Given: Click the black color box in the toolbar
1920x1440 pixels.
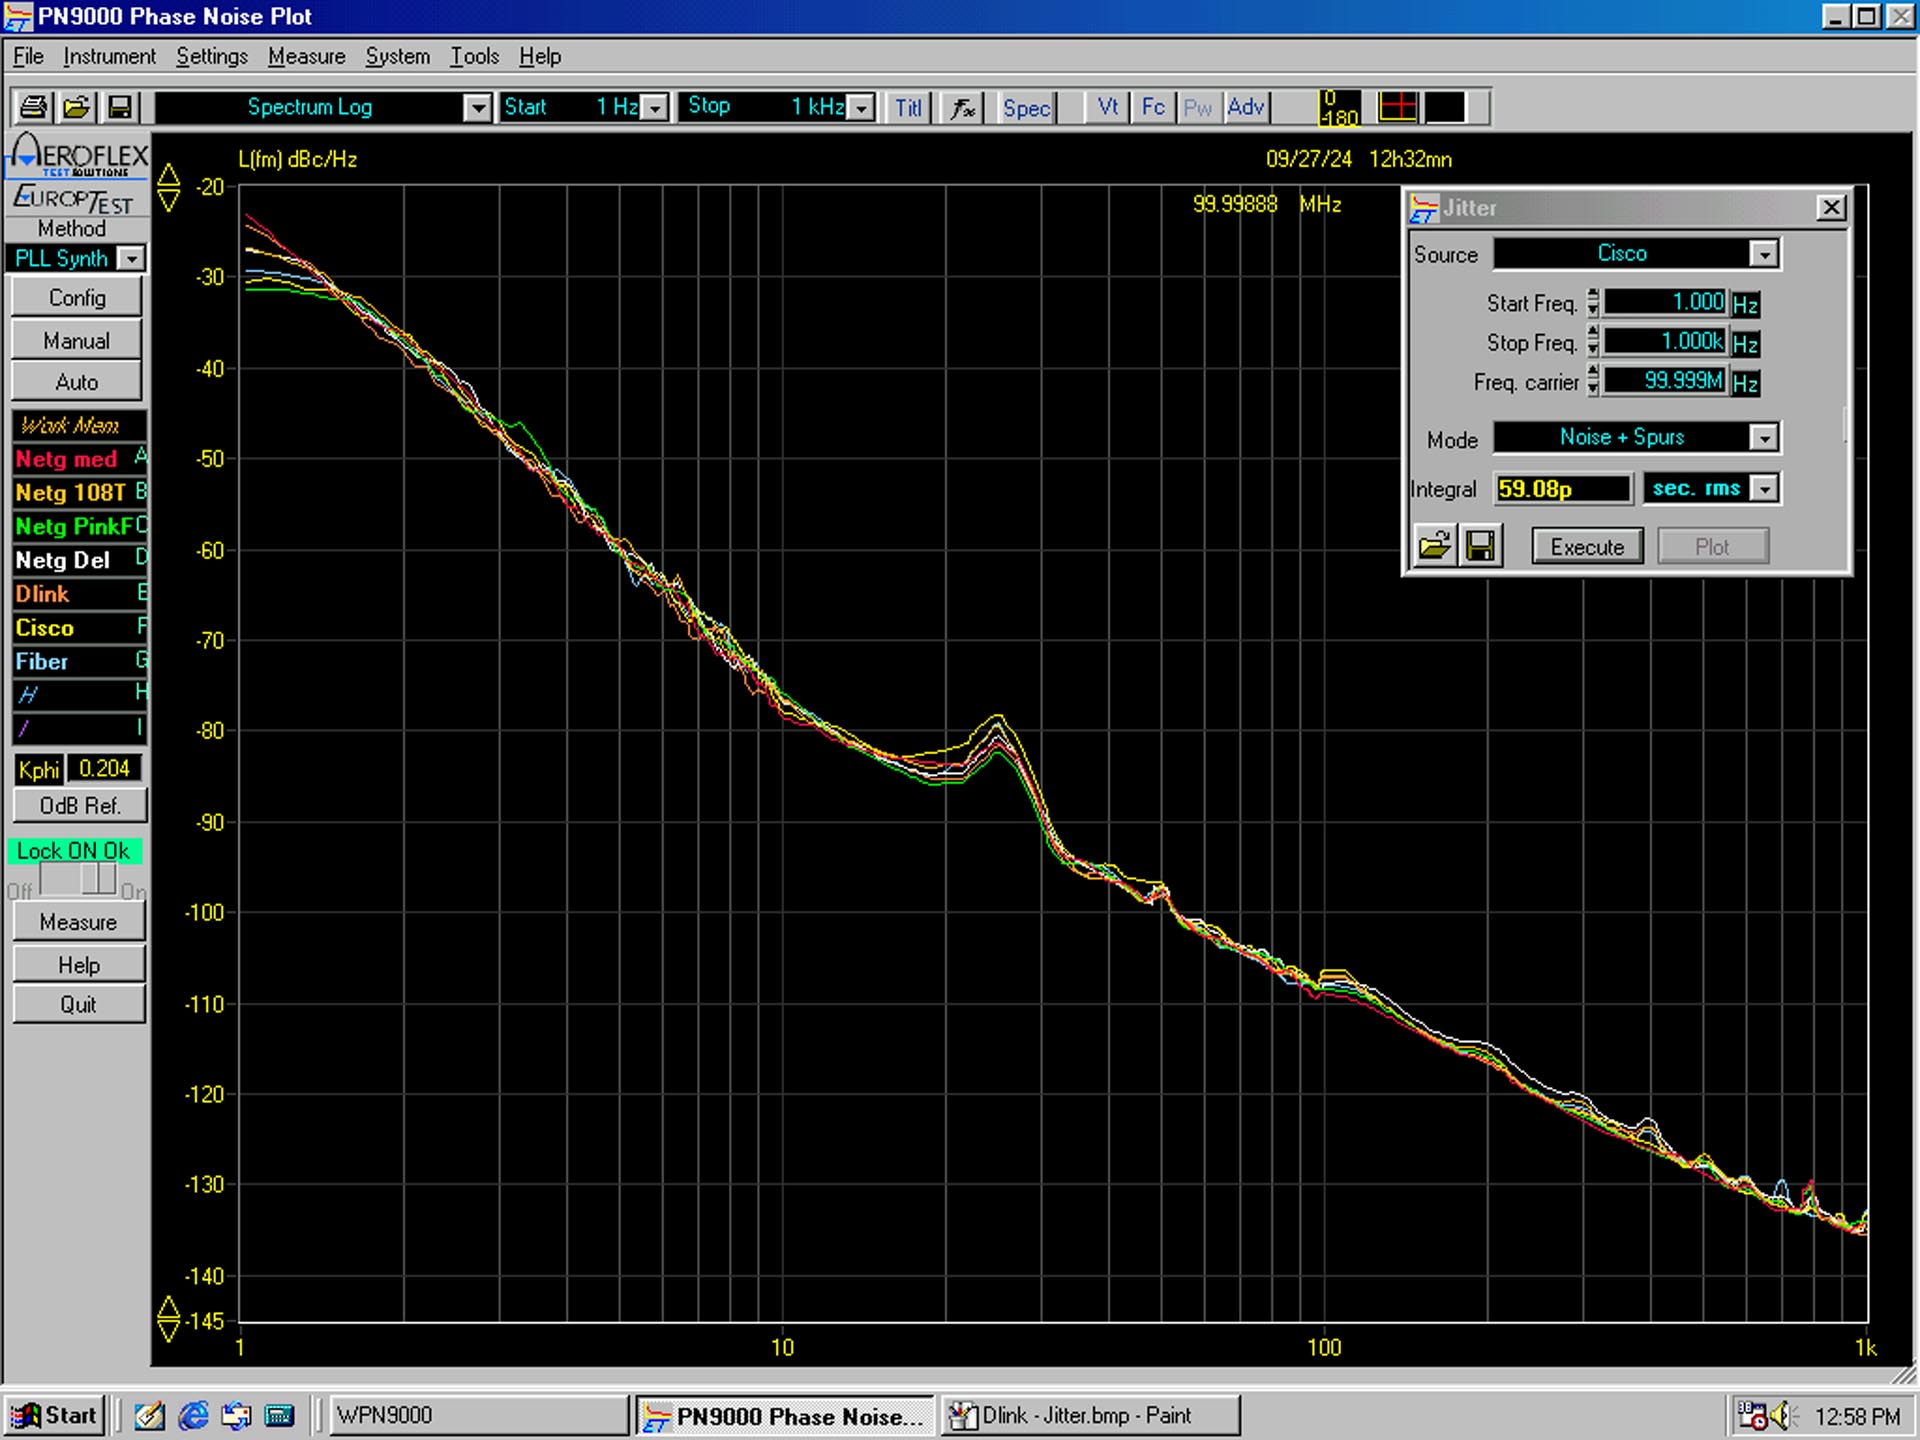Looking at the screenshot, I should pos(1445,107).
